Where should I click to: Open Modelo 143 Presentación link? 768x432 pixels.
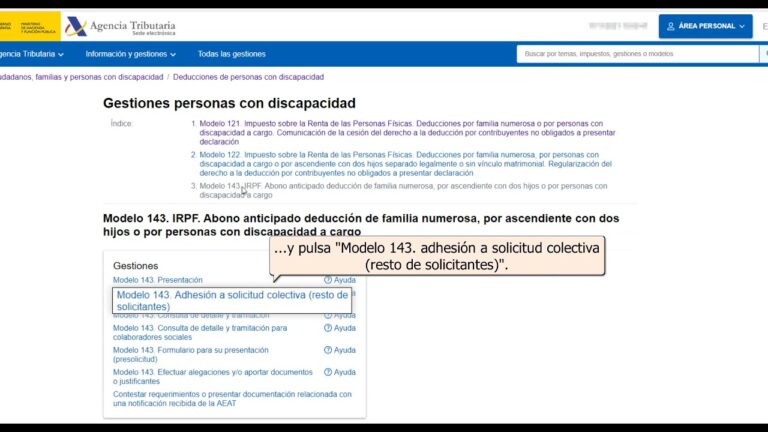[x=158, y=280]
